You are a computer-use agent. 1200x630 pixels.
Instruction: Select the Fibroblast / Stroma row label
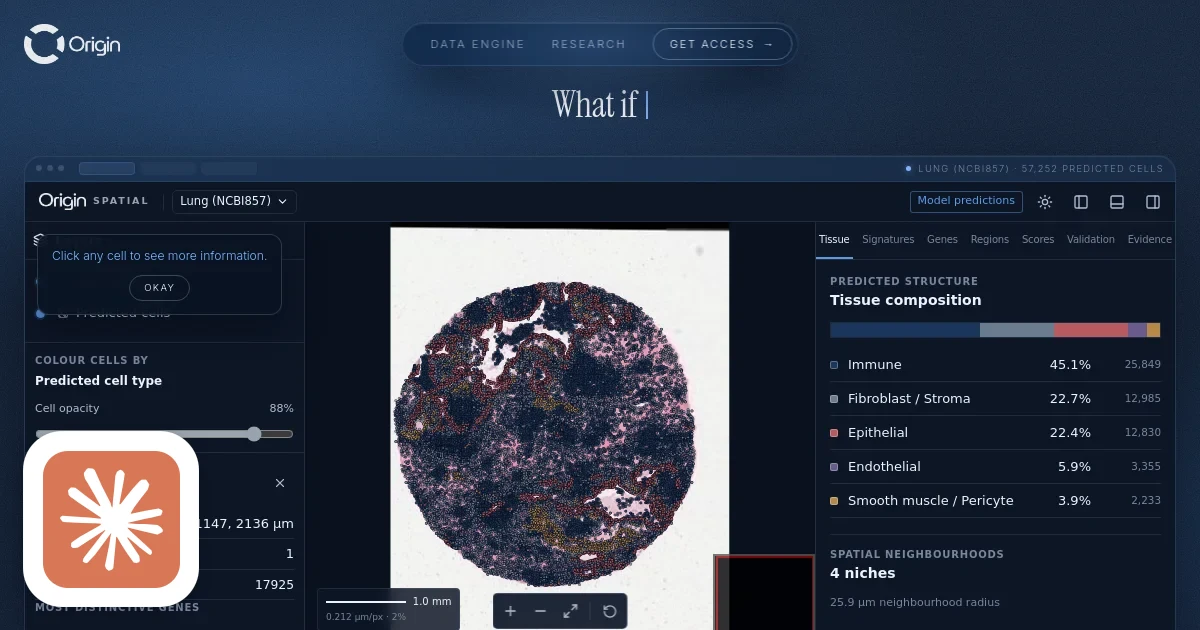click(909, 399)
